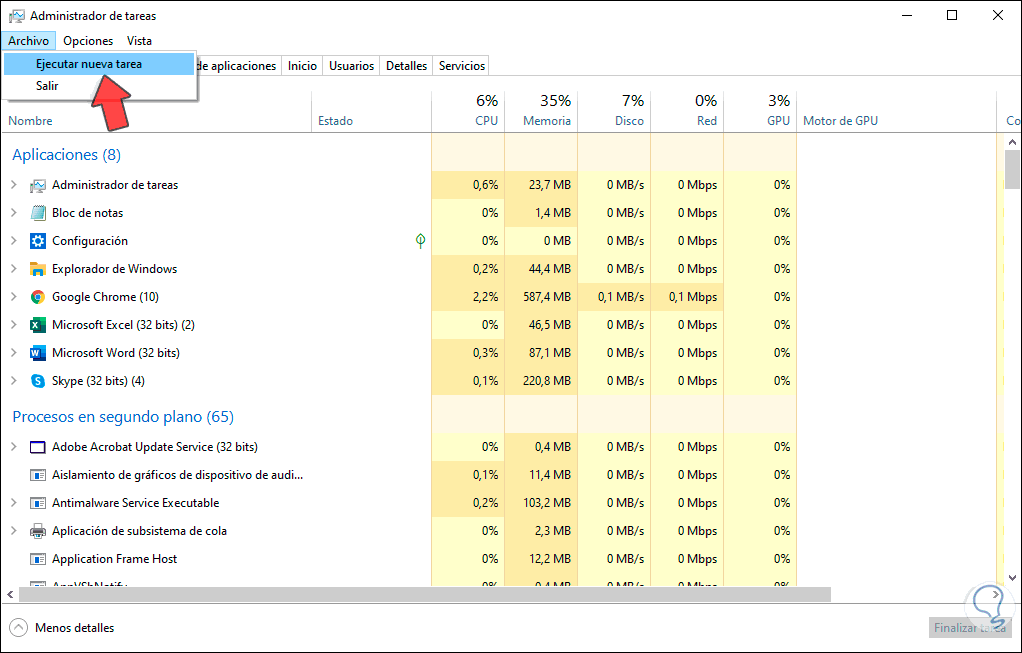Click the horizontal scrollbar at the bottom
The width and height of the screenshot is (1022, 653).
420,594
